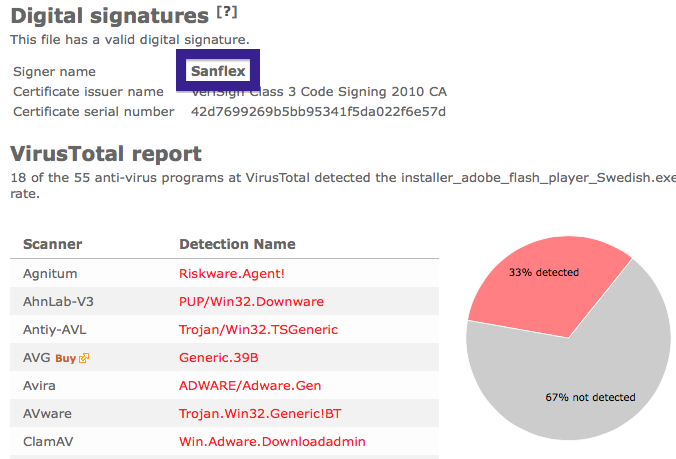Click the PUP/Win32.Downware detection
Viewport: 676px width, 459px height.
coord(251,302)
